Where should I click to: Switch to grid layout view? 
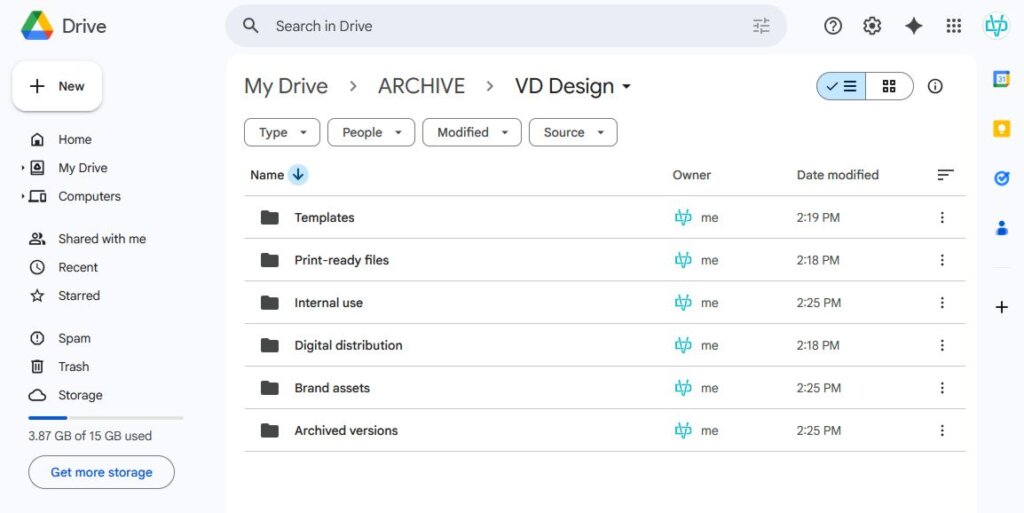pos(889,86)
